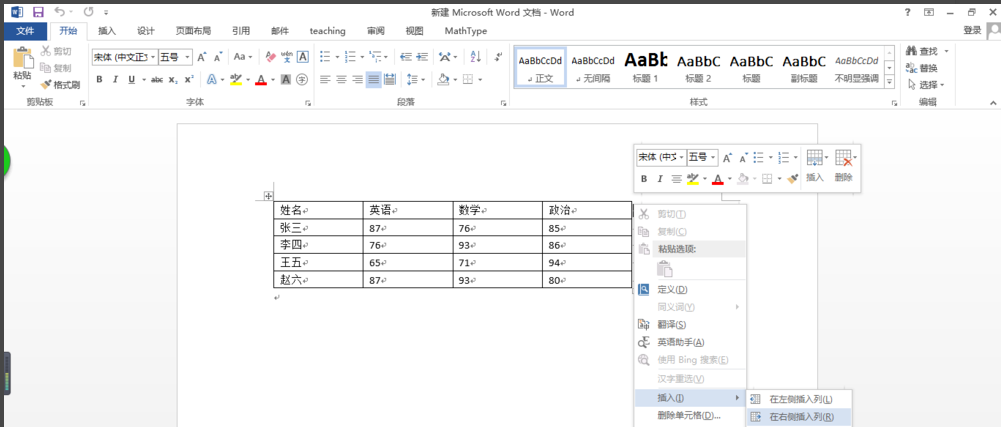Click the 登录 sign-in link
1001x427 pixels.
[x=972, y=31]
